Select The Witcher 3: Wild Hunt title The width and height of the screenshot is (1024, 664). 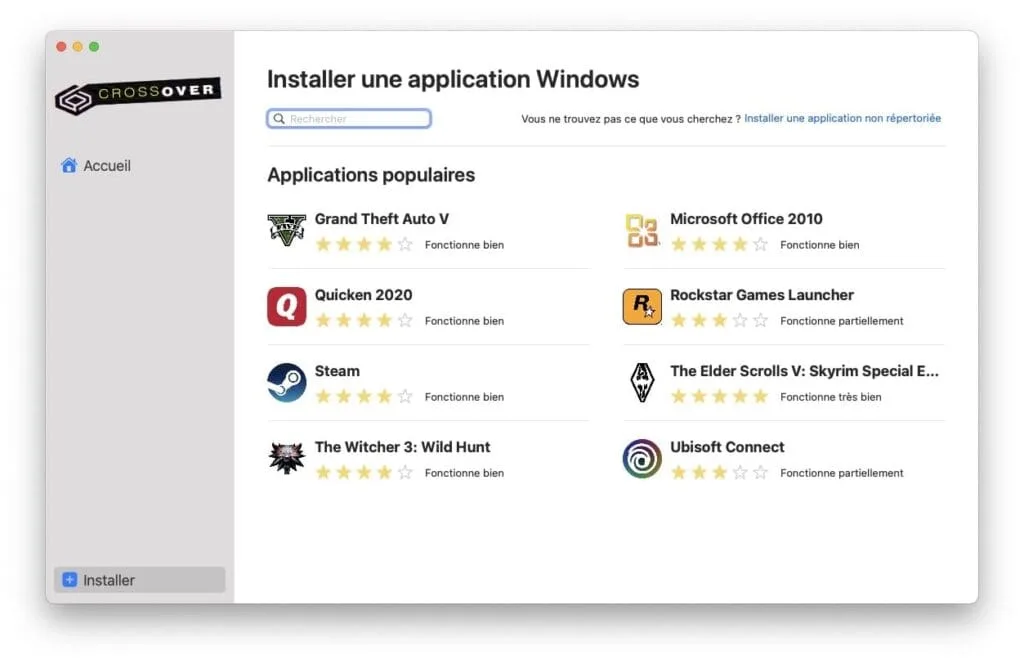coord(402,447)
